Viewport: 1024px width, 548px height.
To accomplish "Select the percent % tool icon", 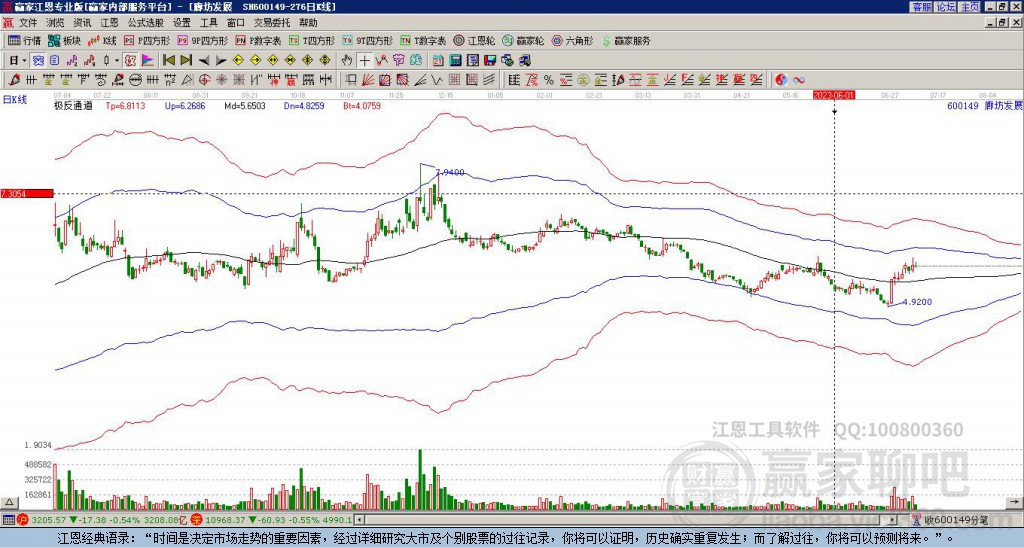I will point(549,80).
